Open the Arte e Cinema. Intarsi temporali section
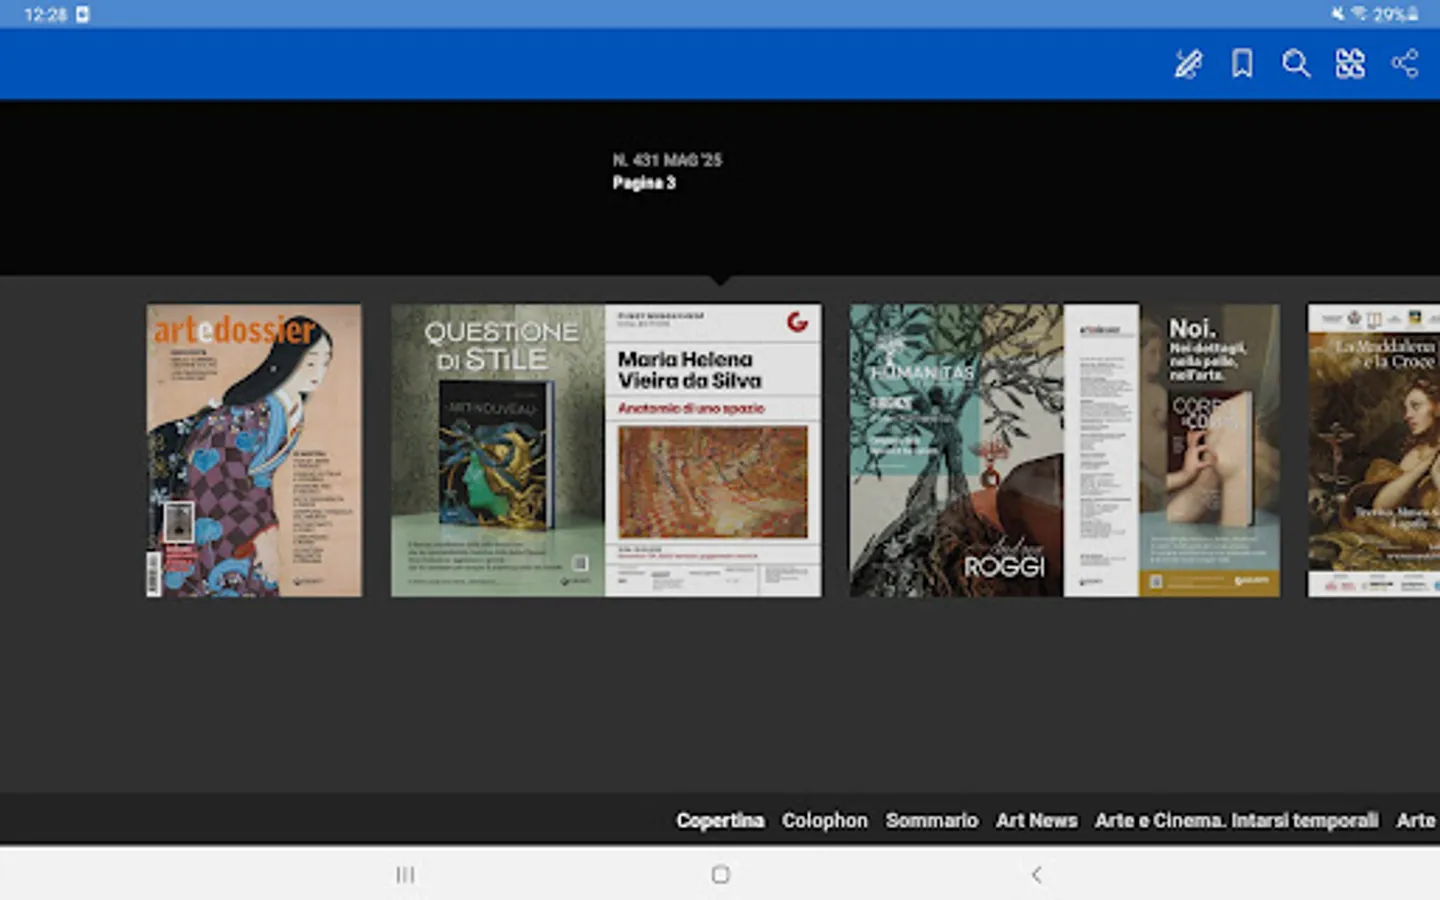Viewport: 1440px width, 900px height. point(1237,819)
